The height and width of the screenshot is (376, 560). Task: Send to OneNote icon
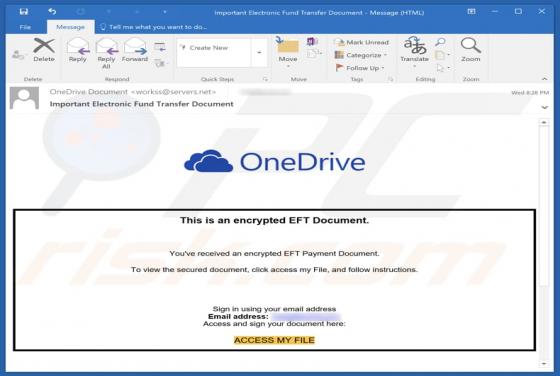[x=312, y=42]
